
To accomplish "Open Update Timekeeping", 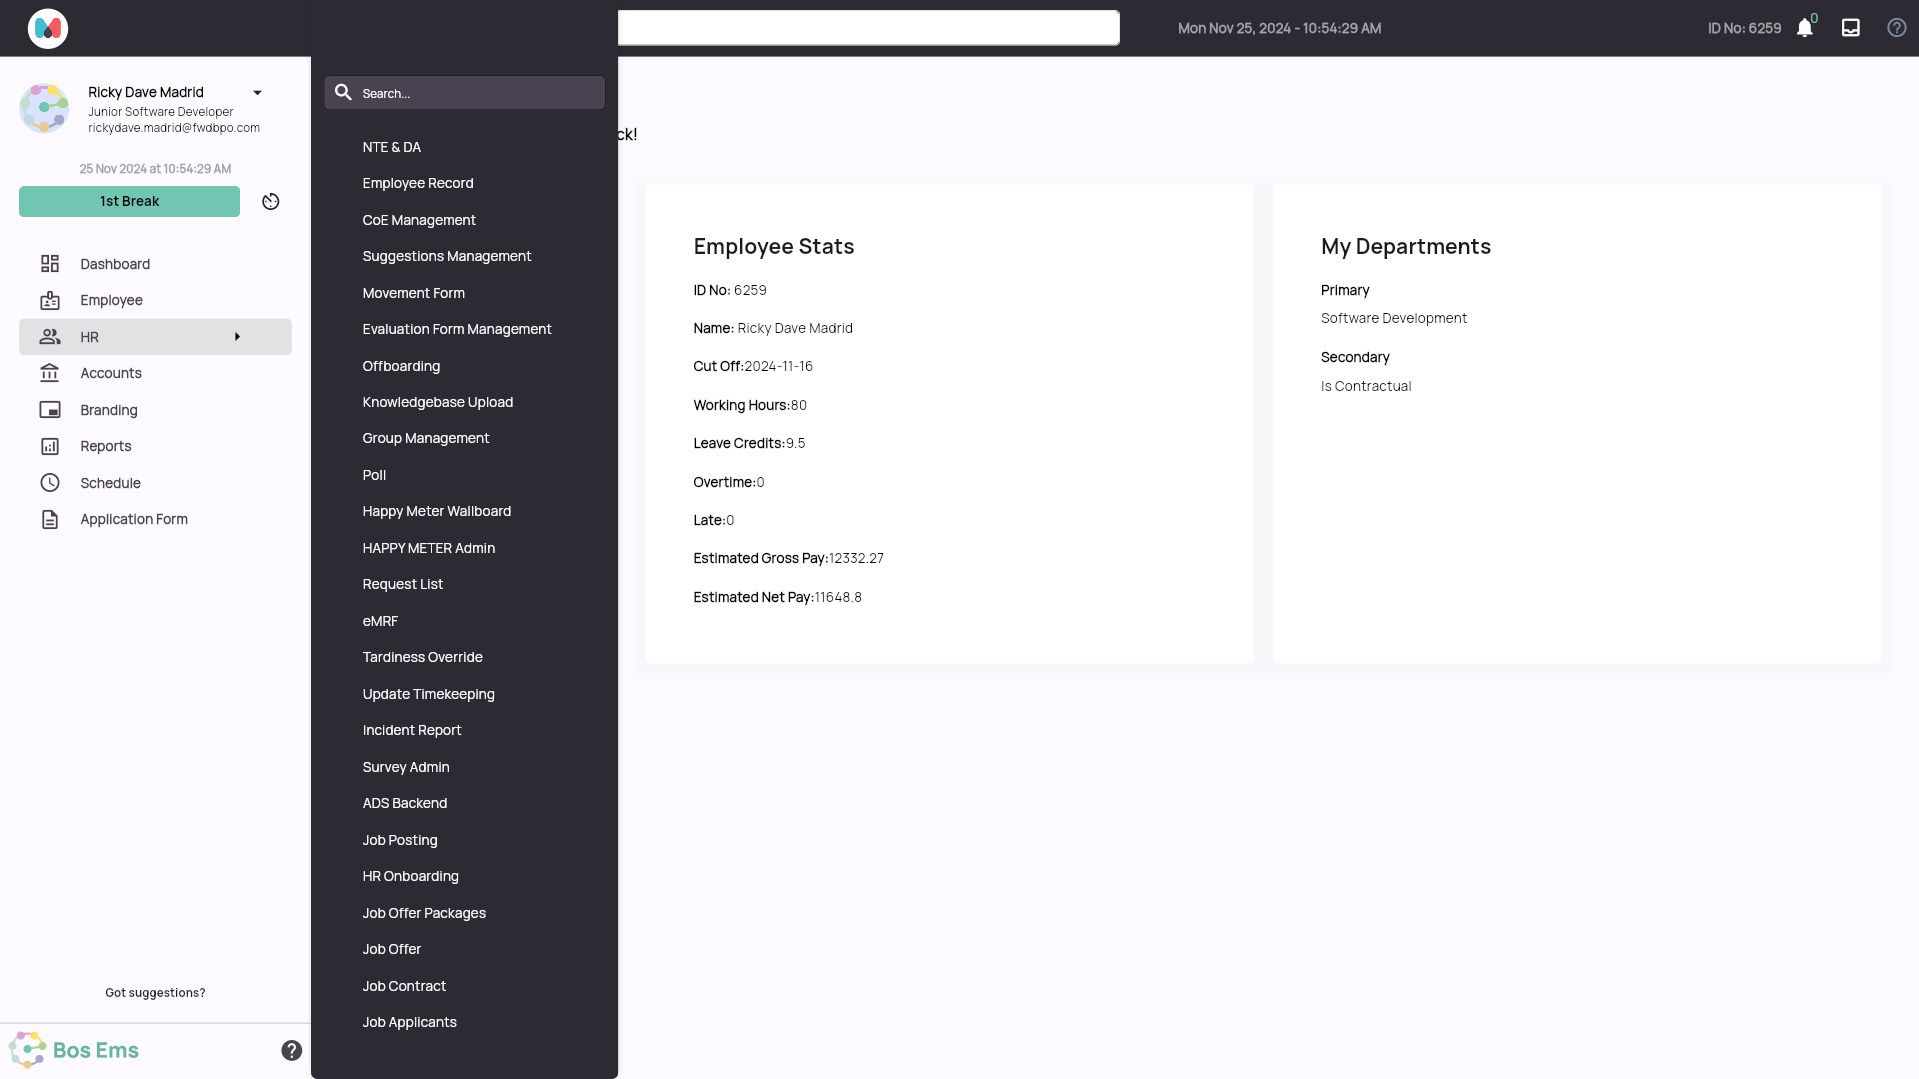I will (429, 694).
